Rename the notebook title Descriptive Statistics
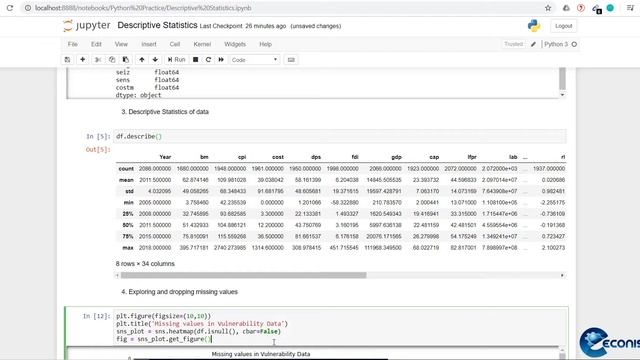The width and height of the screenshot is (640, 360). (x=158, y=25)
